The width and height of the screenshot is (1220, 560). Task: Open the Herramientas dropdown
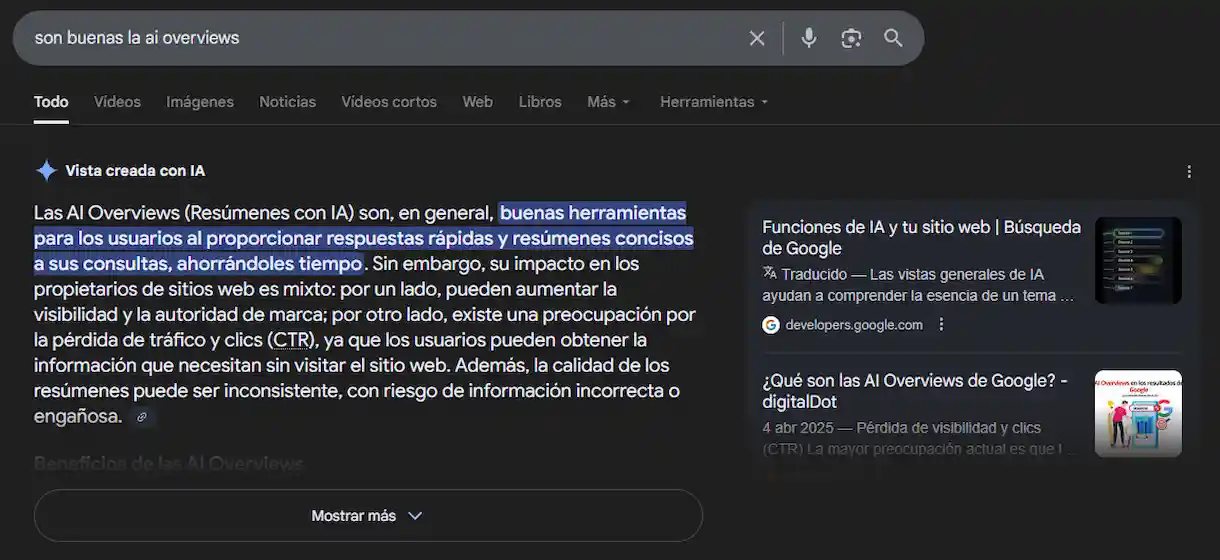point(713,102)
